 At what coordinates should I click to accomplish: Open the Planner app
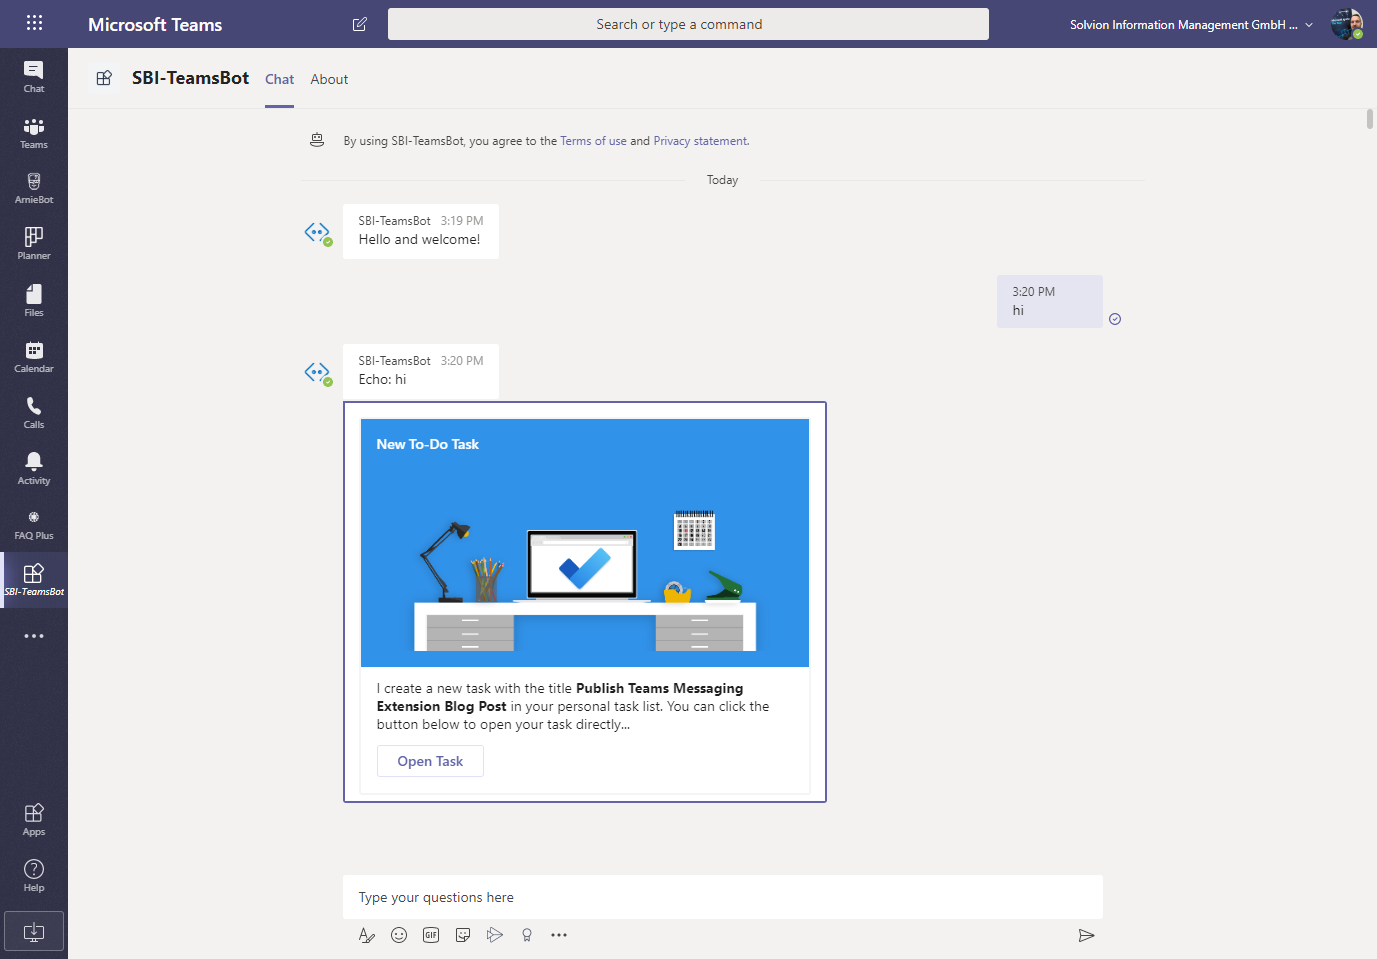pyautogui.click(x=34, y=244)
